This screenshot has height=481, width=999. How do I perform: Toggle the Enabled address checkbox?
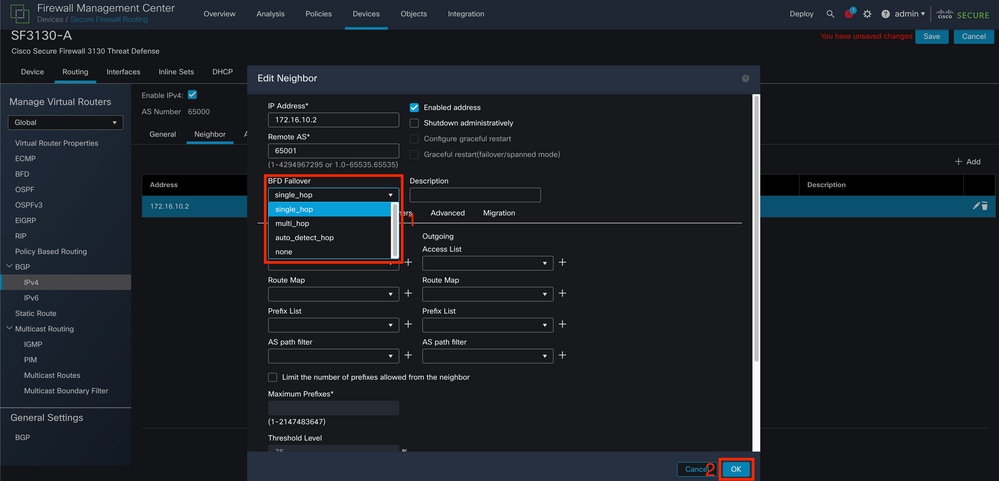(x=414, y=107)
